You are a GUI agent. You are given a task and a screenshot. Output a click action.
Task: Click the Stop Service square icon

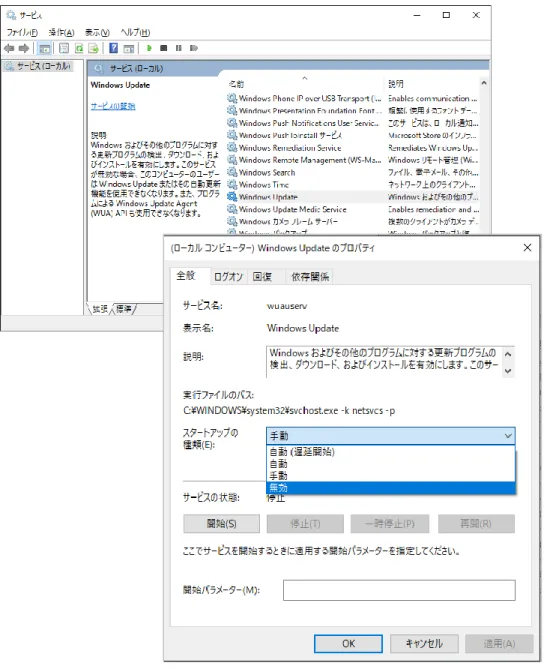click(x=163, y=48)
